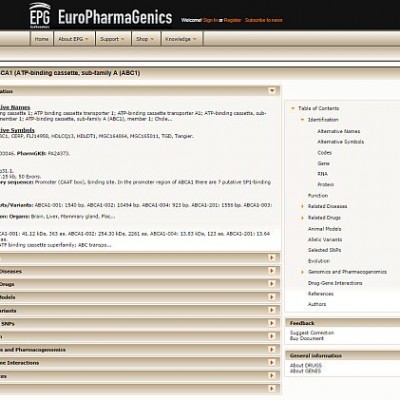Collapse the Table of Contents tree arrow
Screen dimensions: 400x400
tap(293, 108)
